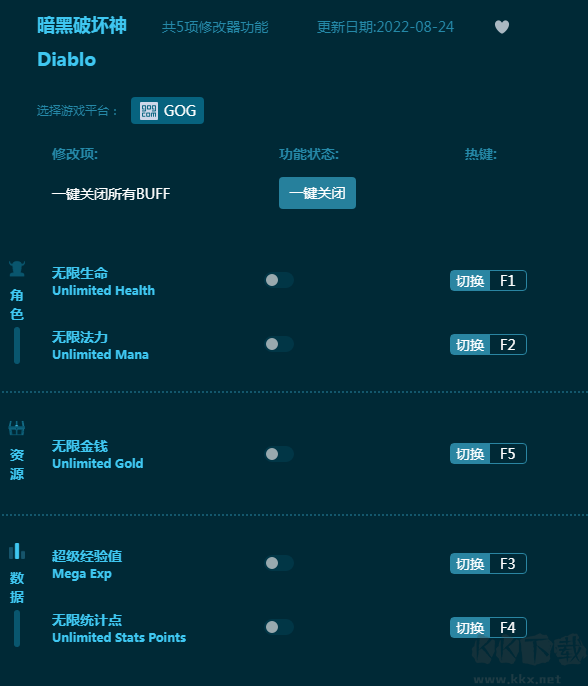
Task: Turn on Unlimited Gold switch
Action: click(279, 454)
